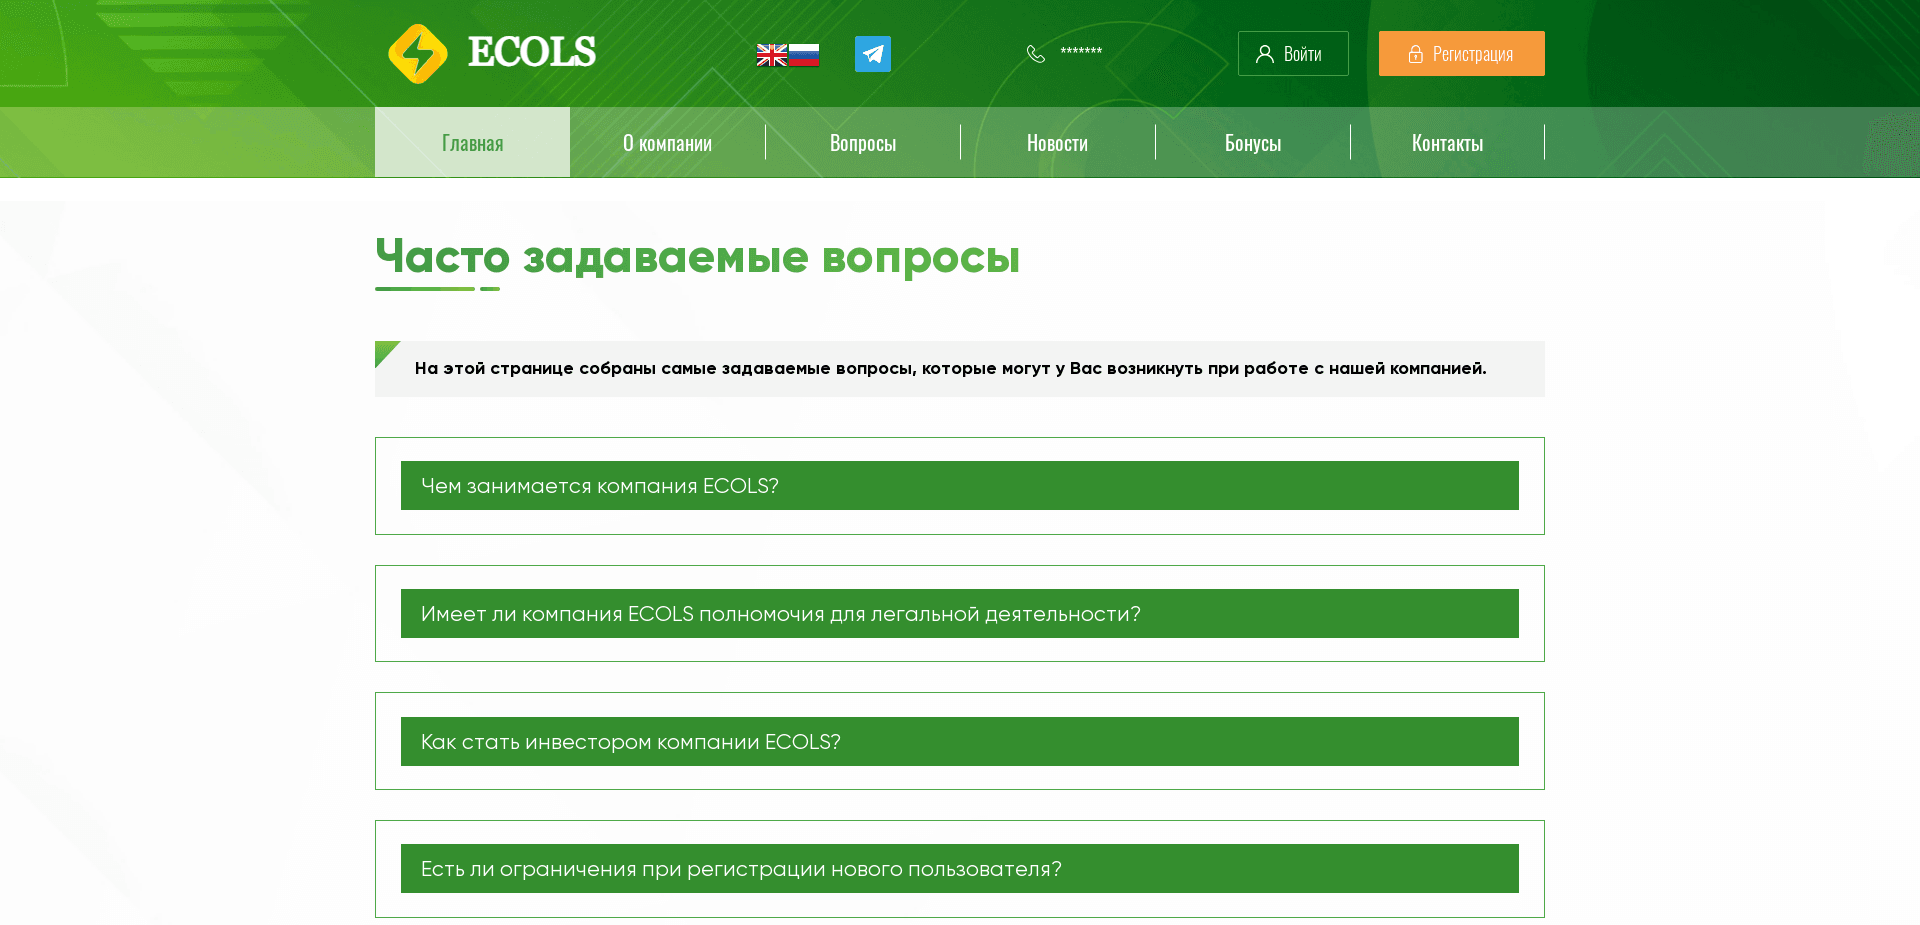Click the ECOLS lightning bolt logo

(420, 51)
